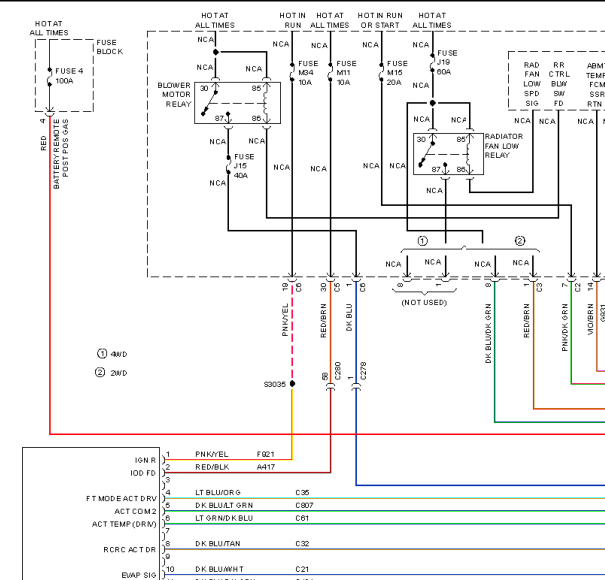
Task: Select the FUSE BLOCK label
Action: (110, 47)
